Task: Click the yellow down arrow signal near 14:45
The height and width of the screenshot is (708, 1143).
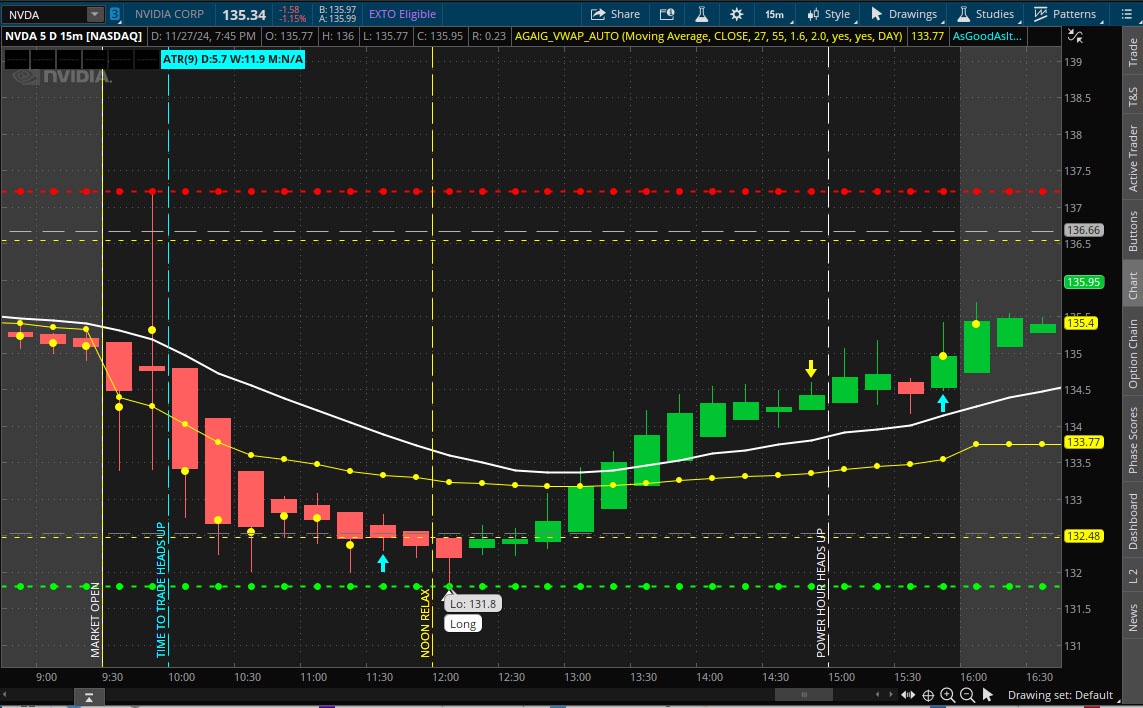Action: pyautogui.click(x=811, y=368)
